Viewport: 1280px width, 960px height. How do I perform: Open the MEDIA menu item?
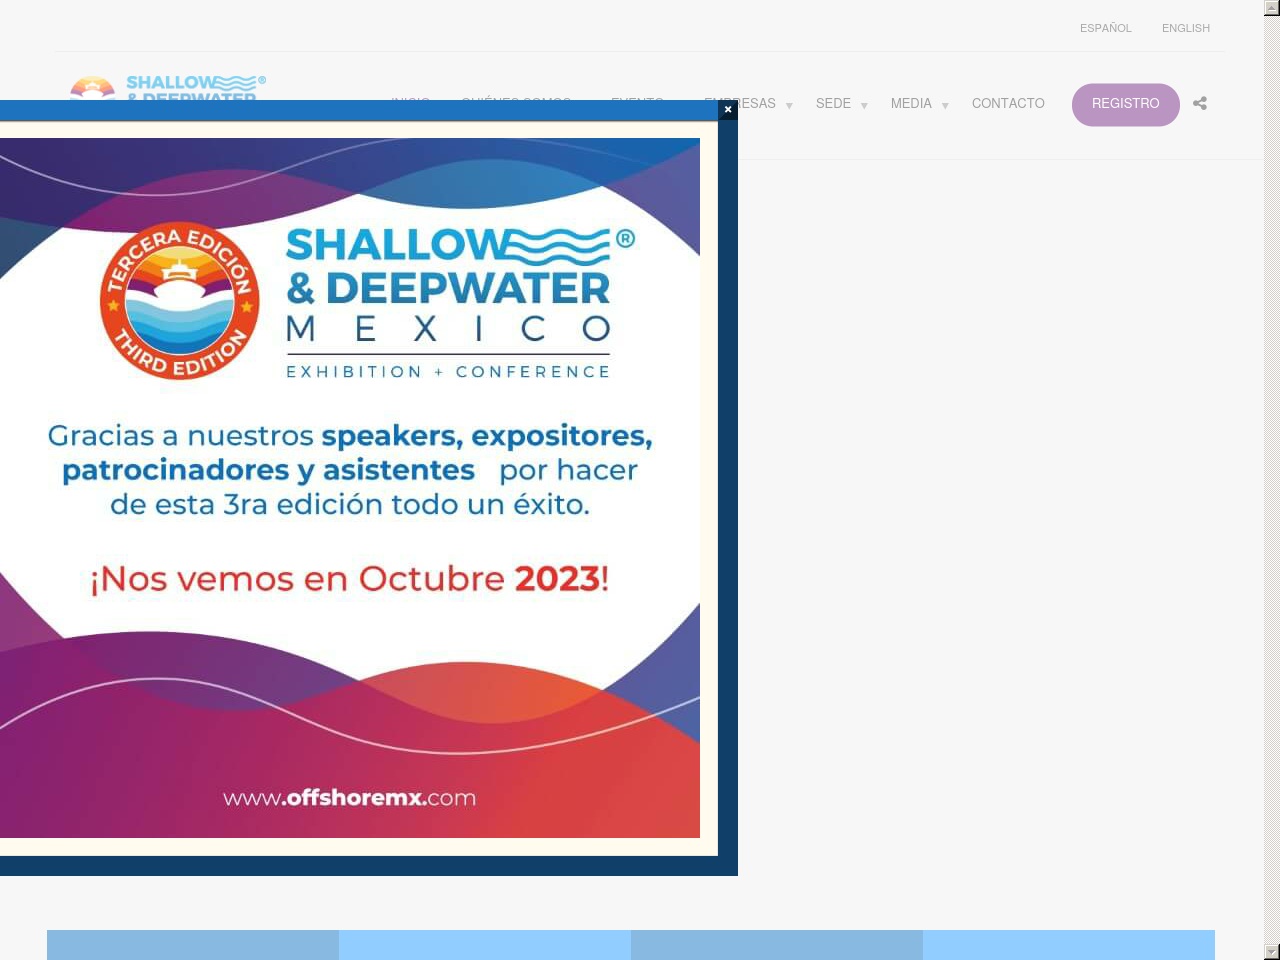pyautogui.click(x=911, y=104)
